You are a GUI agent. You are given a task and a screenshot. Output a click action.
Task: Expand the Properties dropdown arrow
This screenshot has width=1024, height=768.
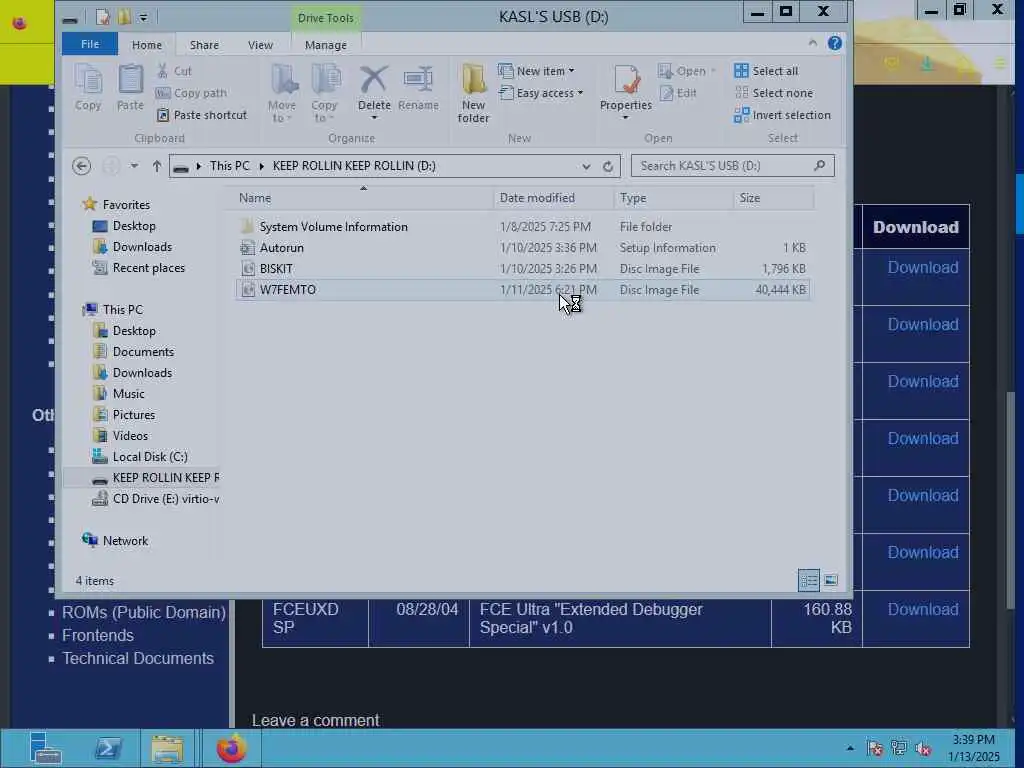point(626,118)
